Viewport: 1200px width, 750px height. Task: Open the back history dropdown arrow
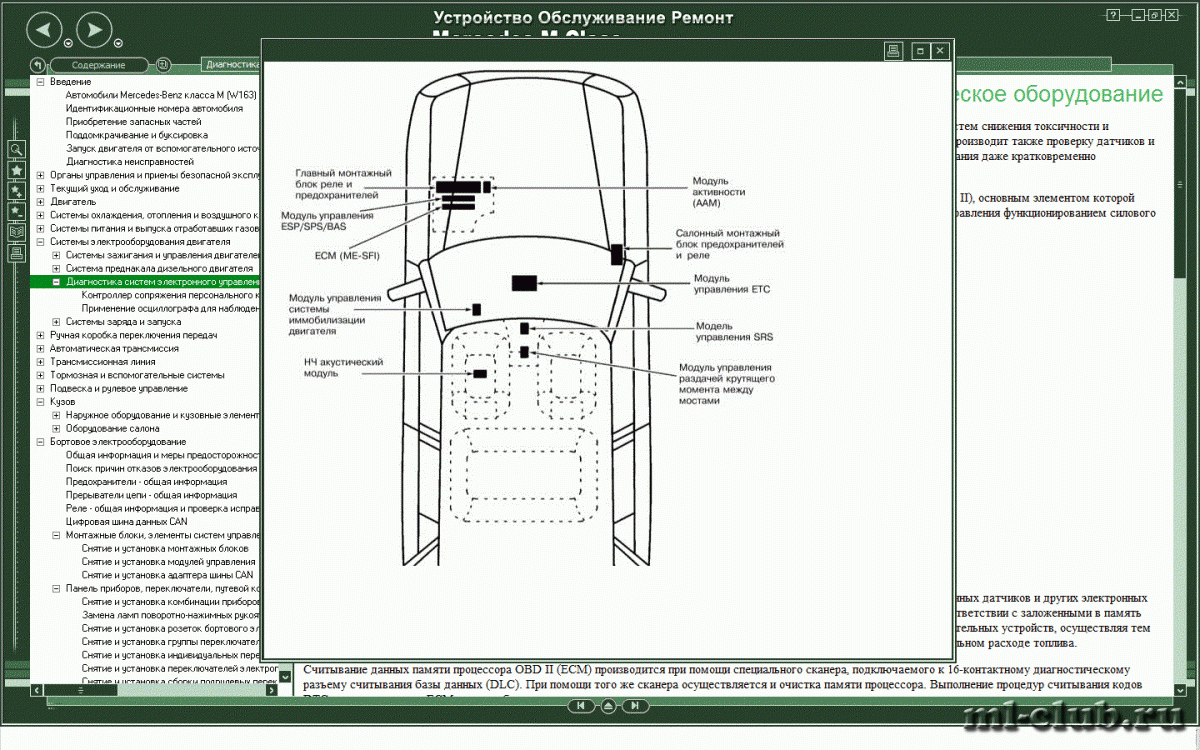coord(67,45)
